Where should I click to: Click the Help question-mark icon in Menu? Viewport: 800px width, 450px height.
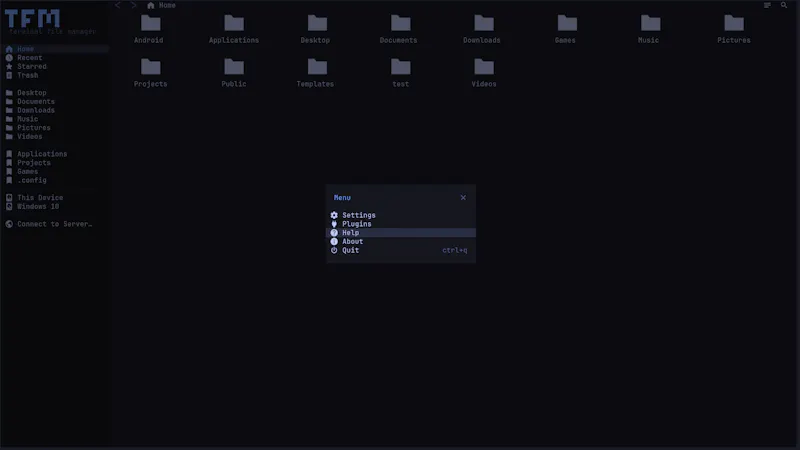click(334, 233)
